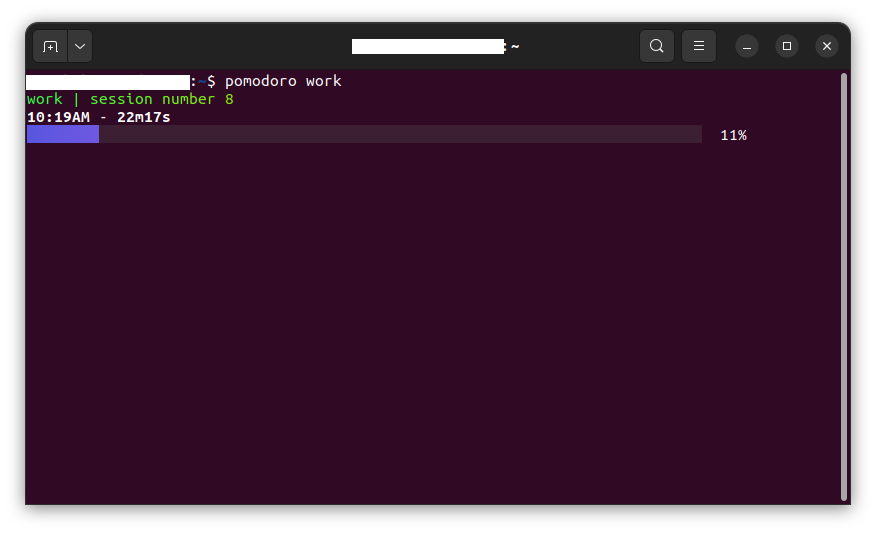Click the pomodoro progress bar
This screenshot has width=876, height=533.
point(364,134)
